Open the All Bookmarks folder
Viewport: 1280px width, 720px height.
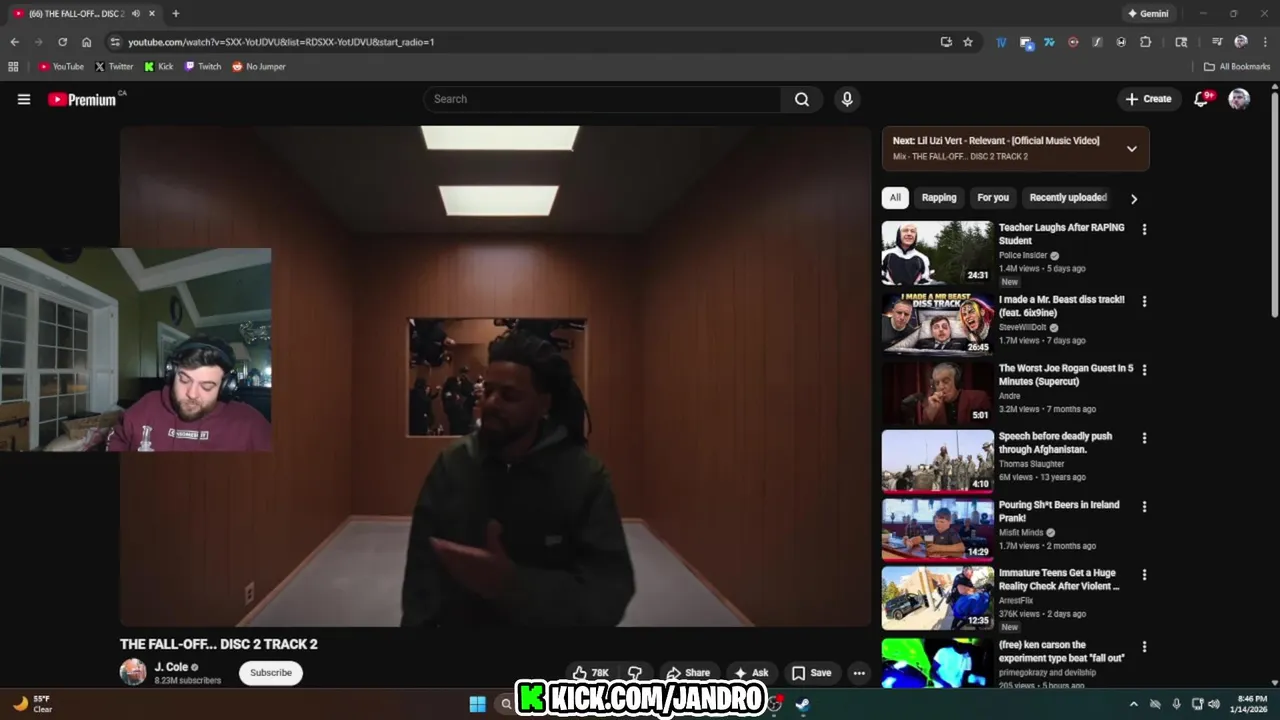click(x=1237, y=67)
